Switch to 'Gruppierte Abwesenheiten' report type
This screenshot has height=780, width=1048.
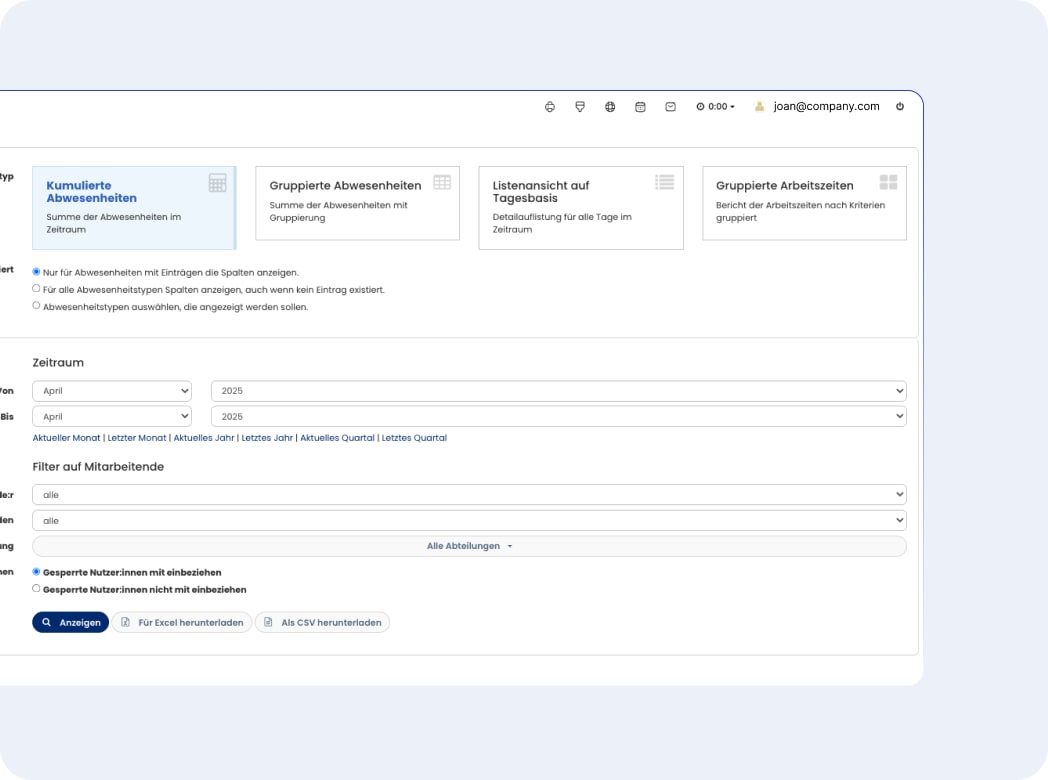(357, 203)
